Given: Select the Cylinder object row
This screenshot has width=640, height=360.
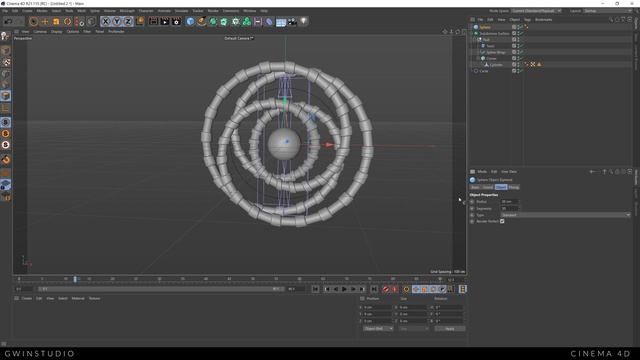Looking at the screenshot, I should coord(497,65).
